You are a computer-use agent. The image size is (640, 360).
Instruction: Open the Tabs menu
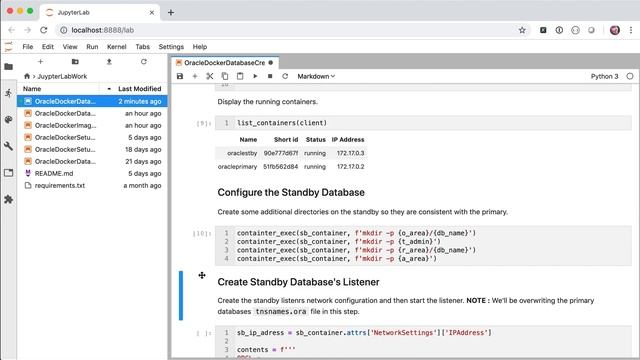coord(142,47)
